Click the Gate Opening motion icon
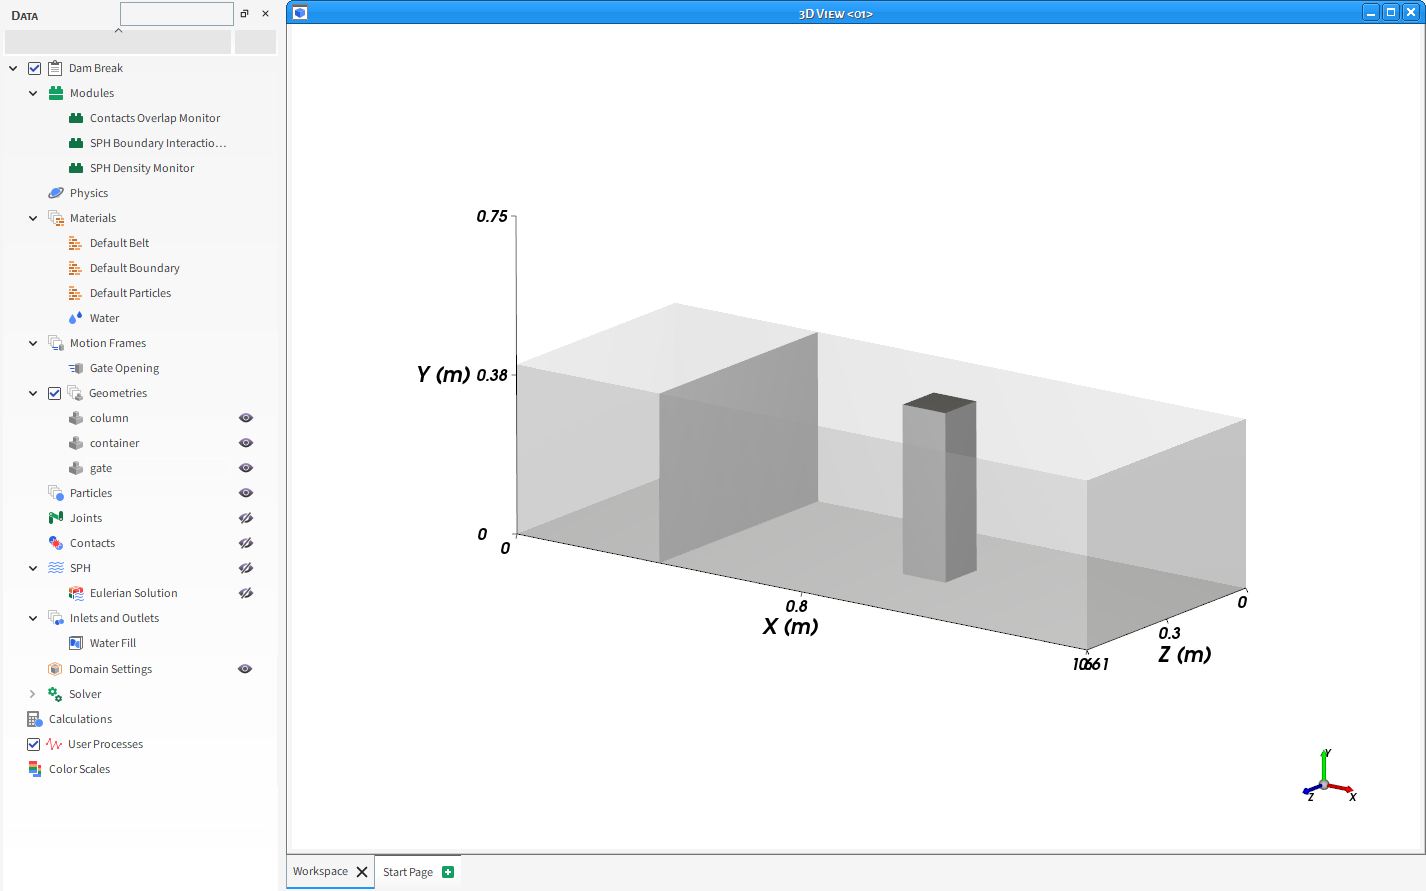The image size is (1426, 891). (76, 368)
